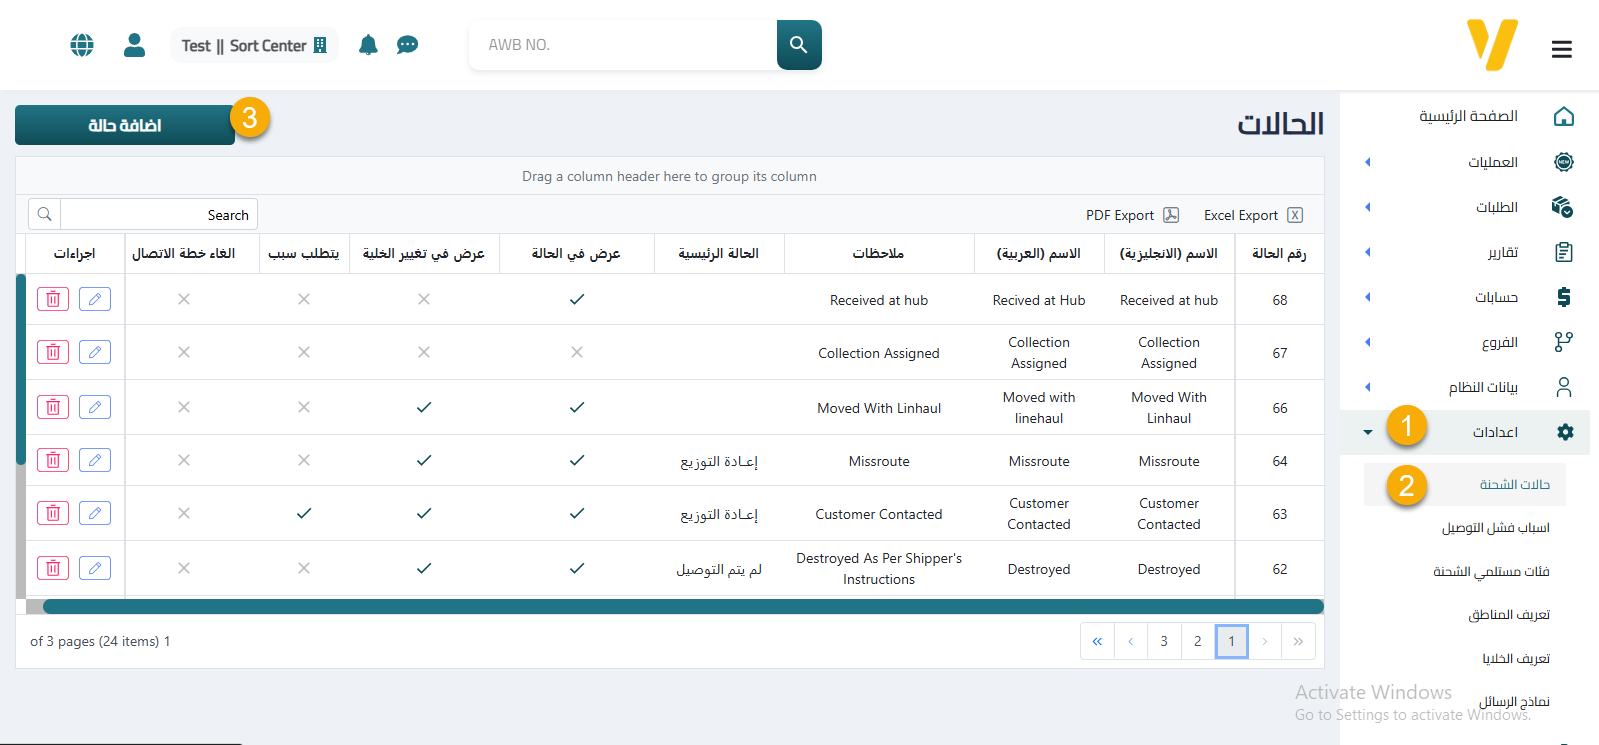This screenshot has width=1599, height=745.
Task: Edit the Customer Contacted row 63
Action: coord(95,513)
